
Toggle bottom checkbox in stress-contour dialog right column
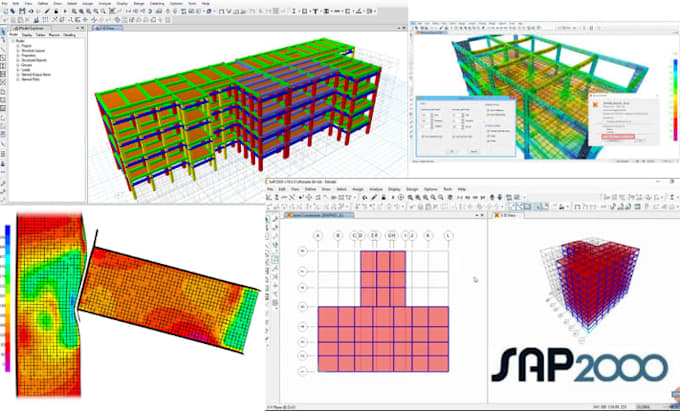pyautogui.click(x=488, y=141)
